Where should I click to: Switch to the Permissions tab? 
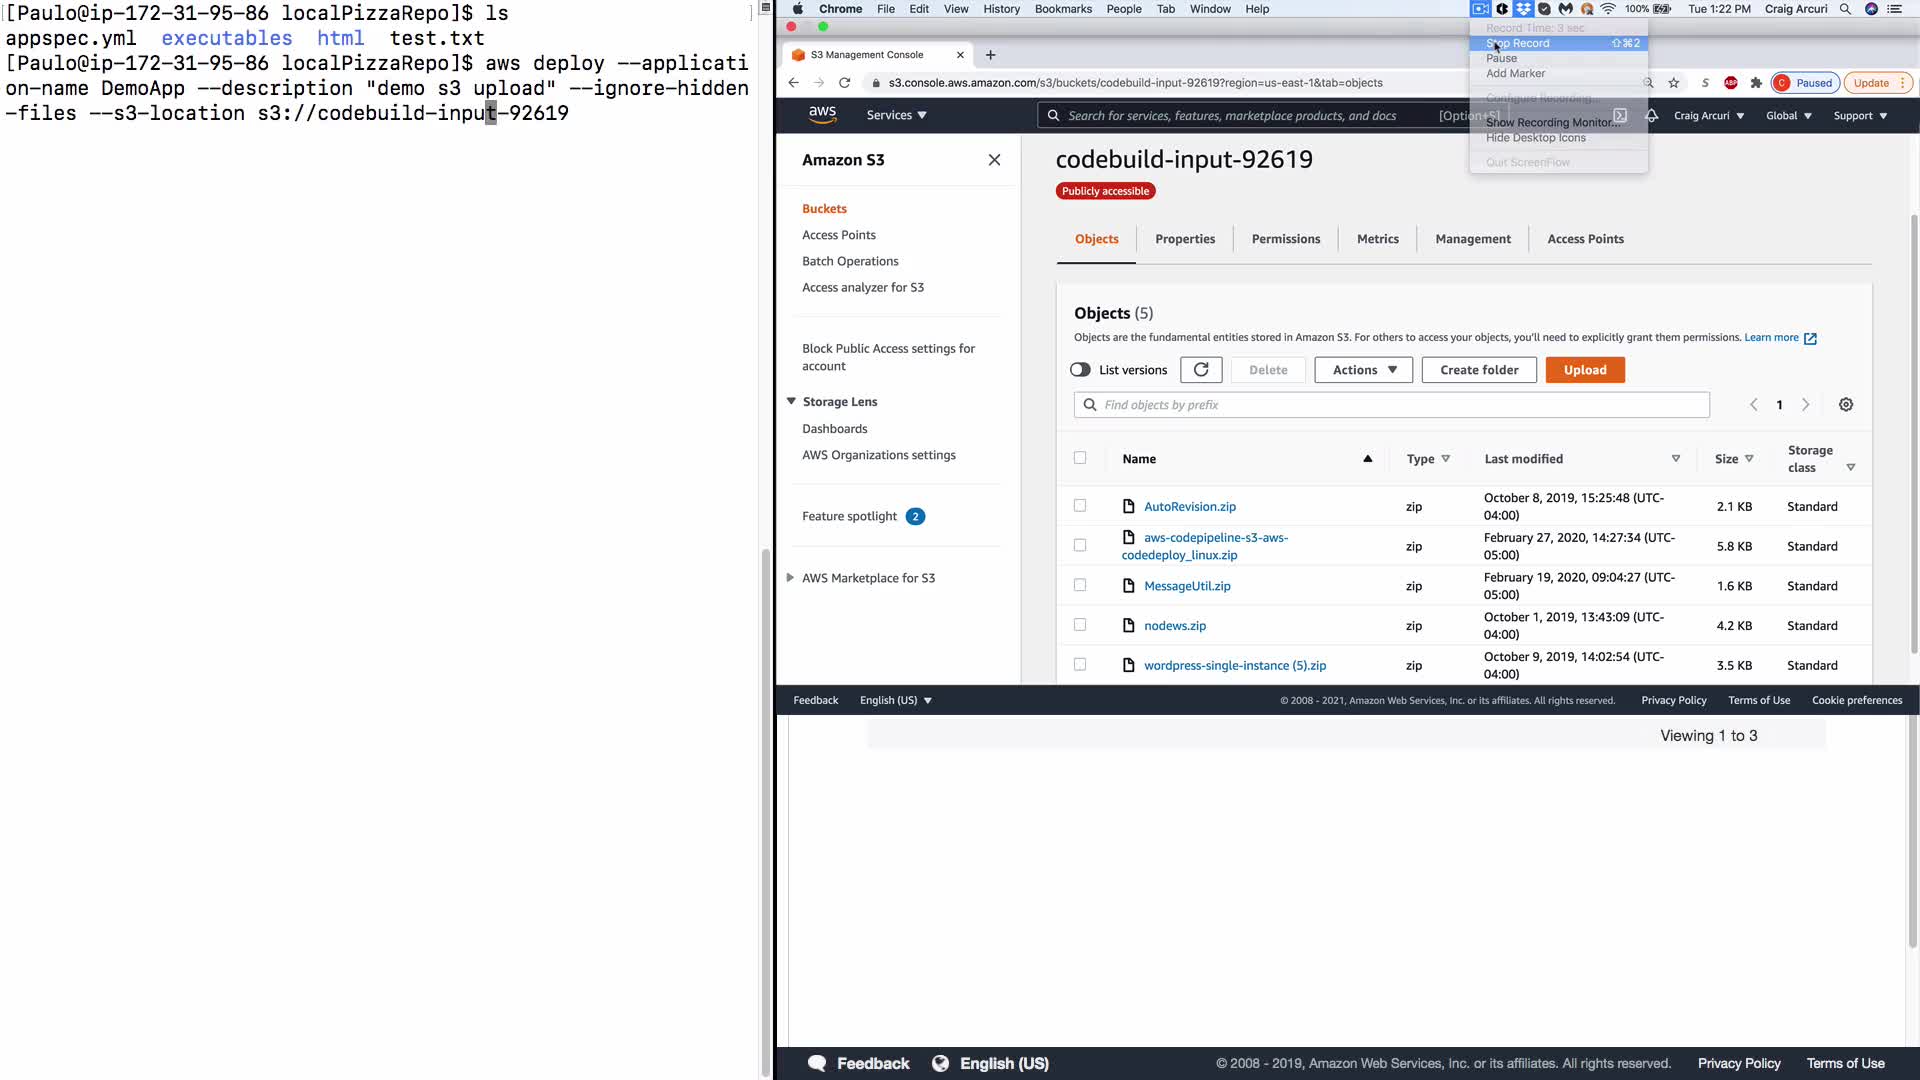click(1285, 239)
